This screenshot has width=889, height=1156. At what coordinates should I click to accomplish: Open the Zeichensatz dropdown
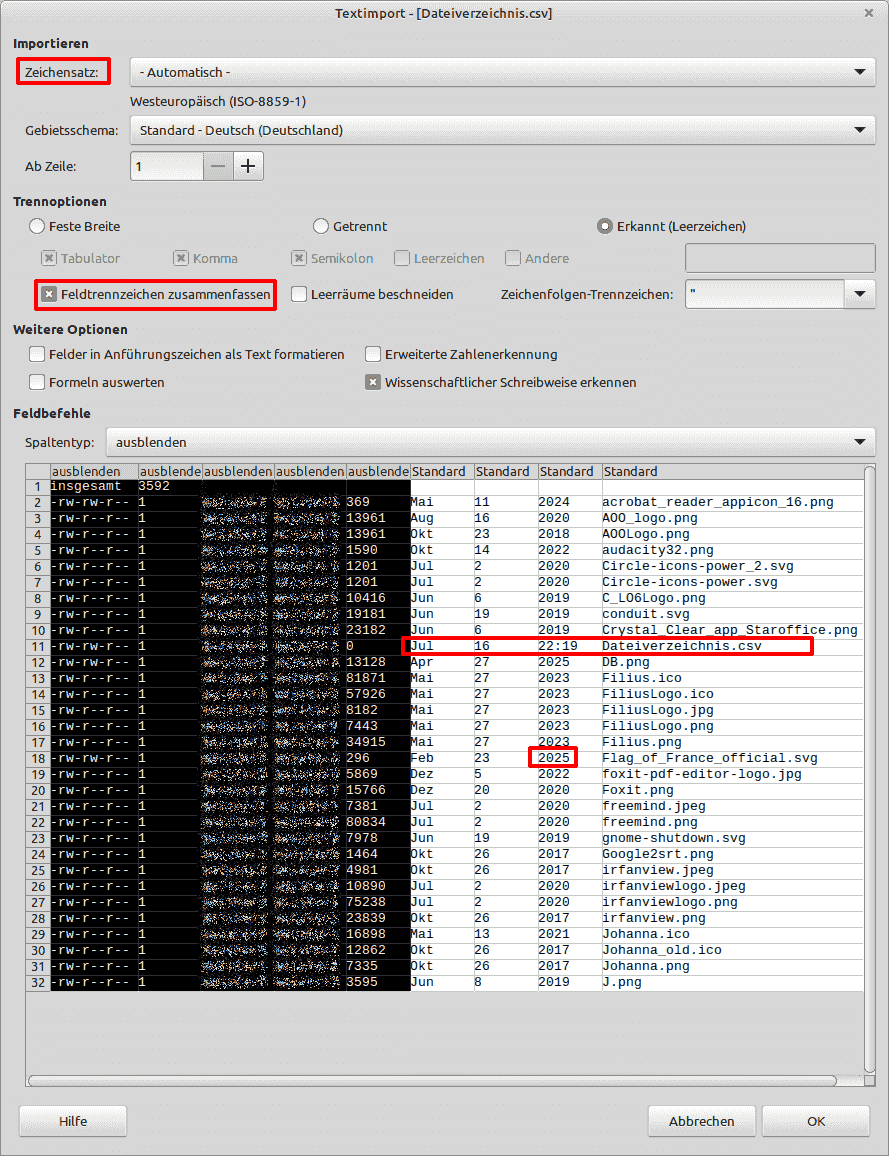point(502,72)
